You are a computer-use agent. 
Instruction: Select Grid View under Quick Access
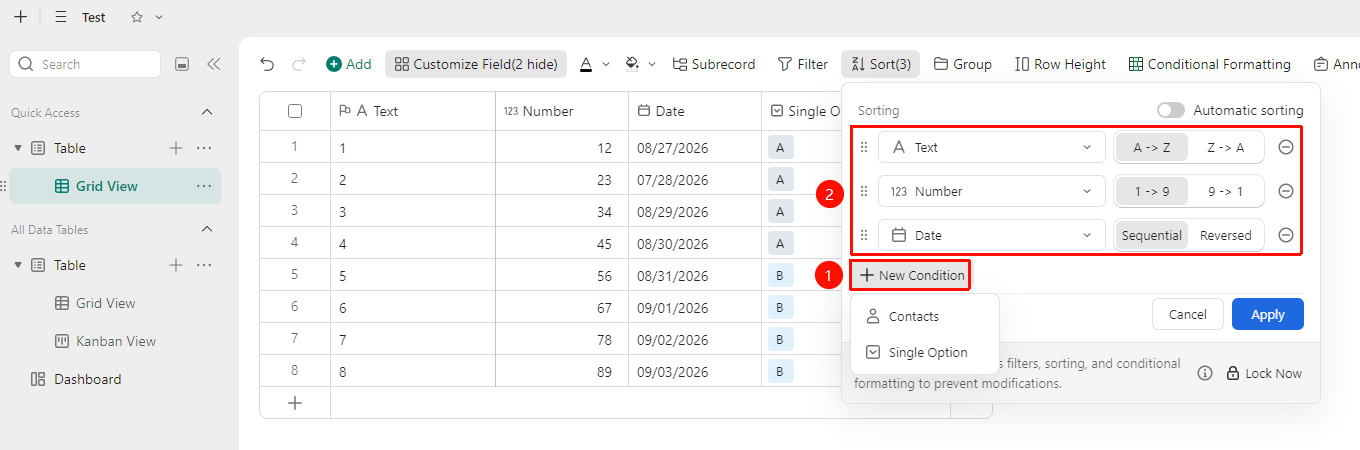click(x=115, y=186)
